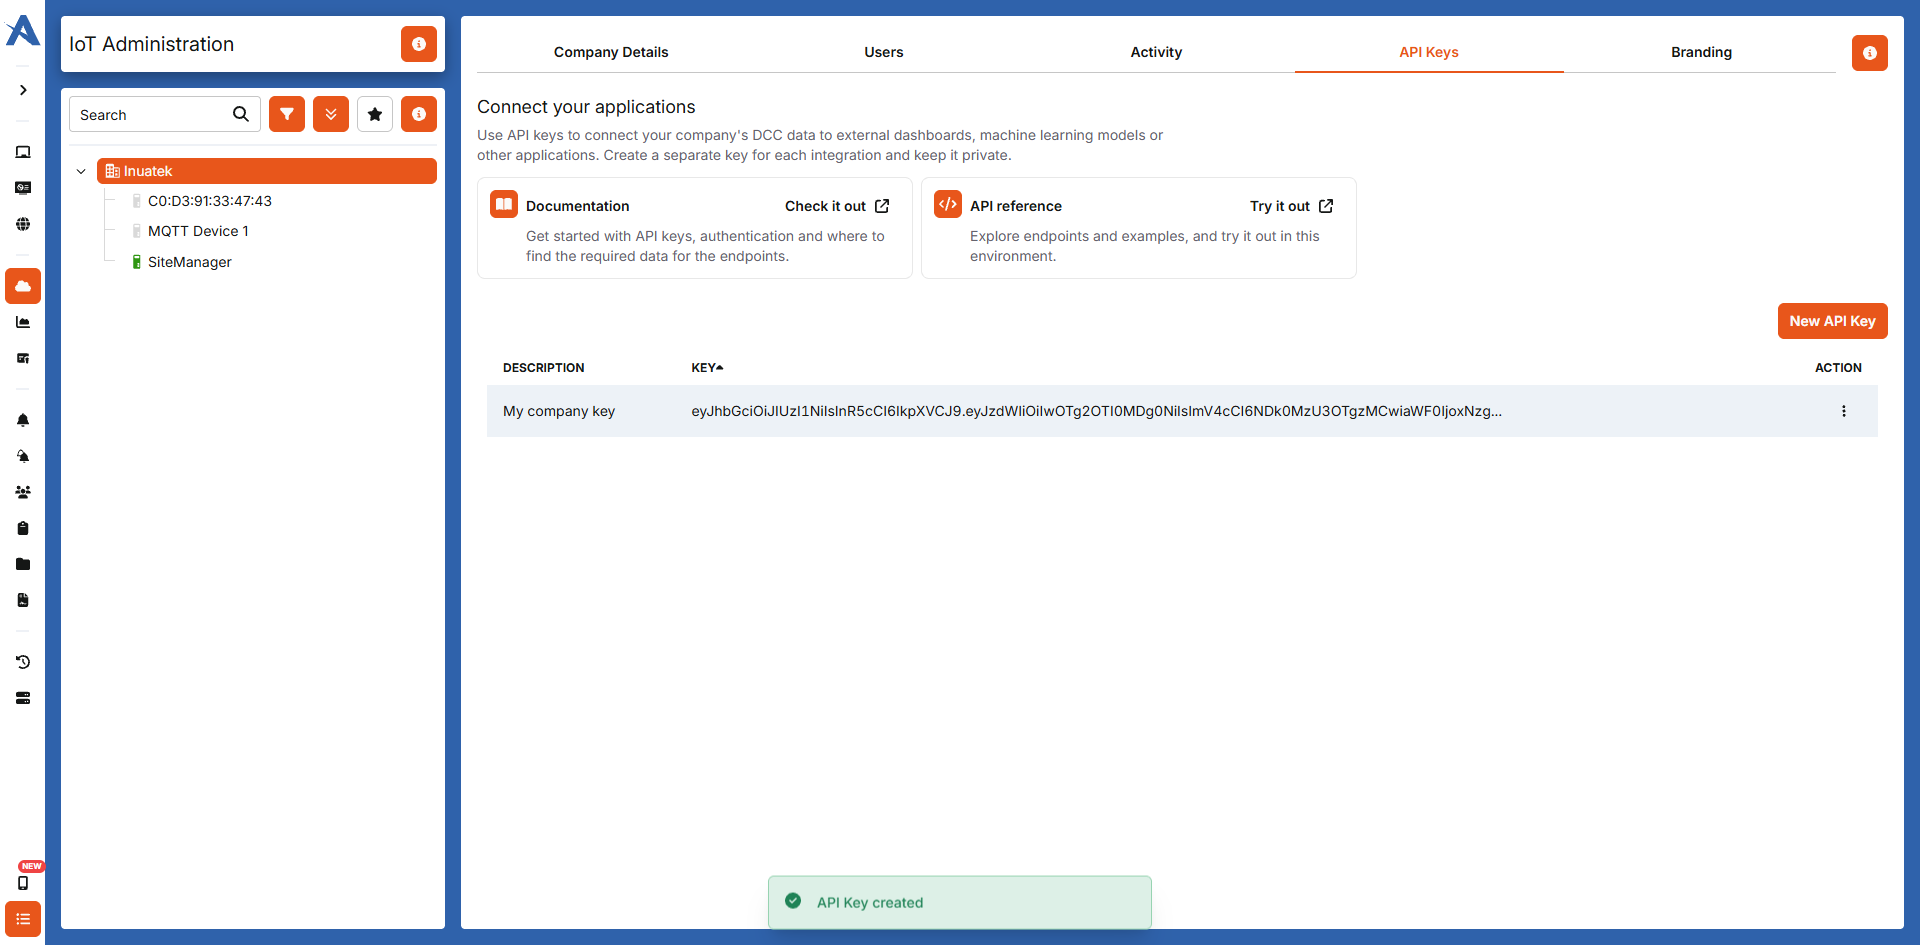Image resolution: width=1920 pixels, height=945 pixels.
Task: Open the bell alarms icon in sidebar
Action: point(23,420)
